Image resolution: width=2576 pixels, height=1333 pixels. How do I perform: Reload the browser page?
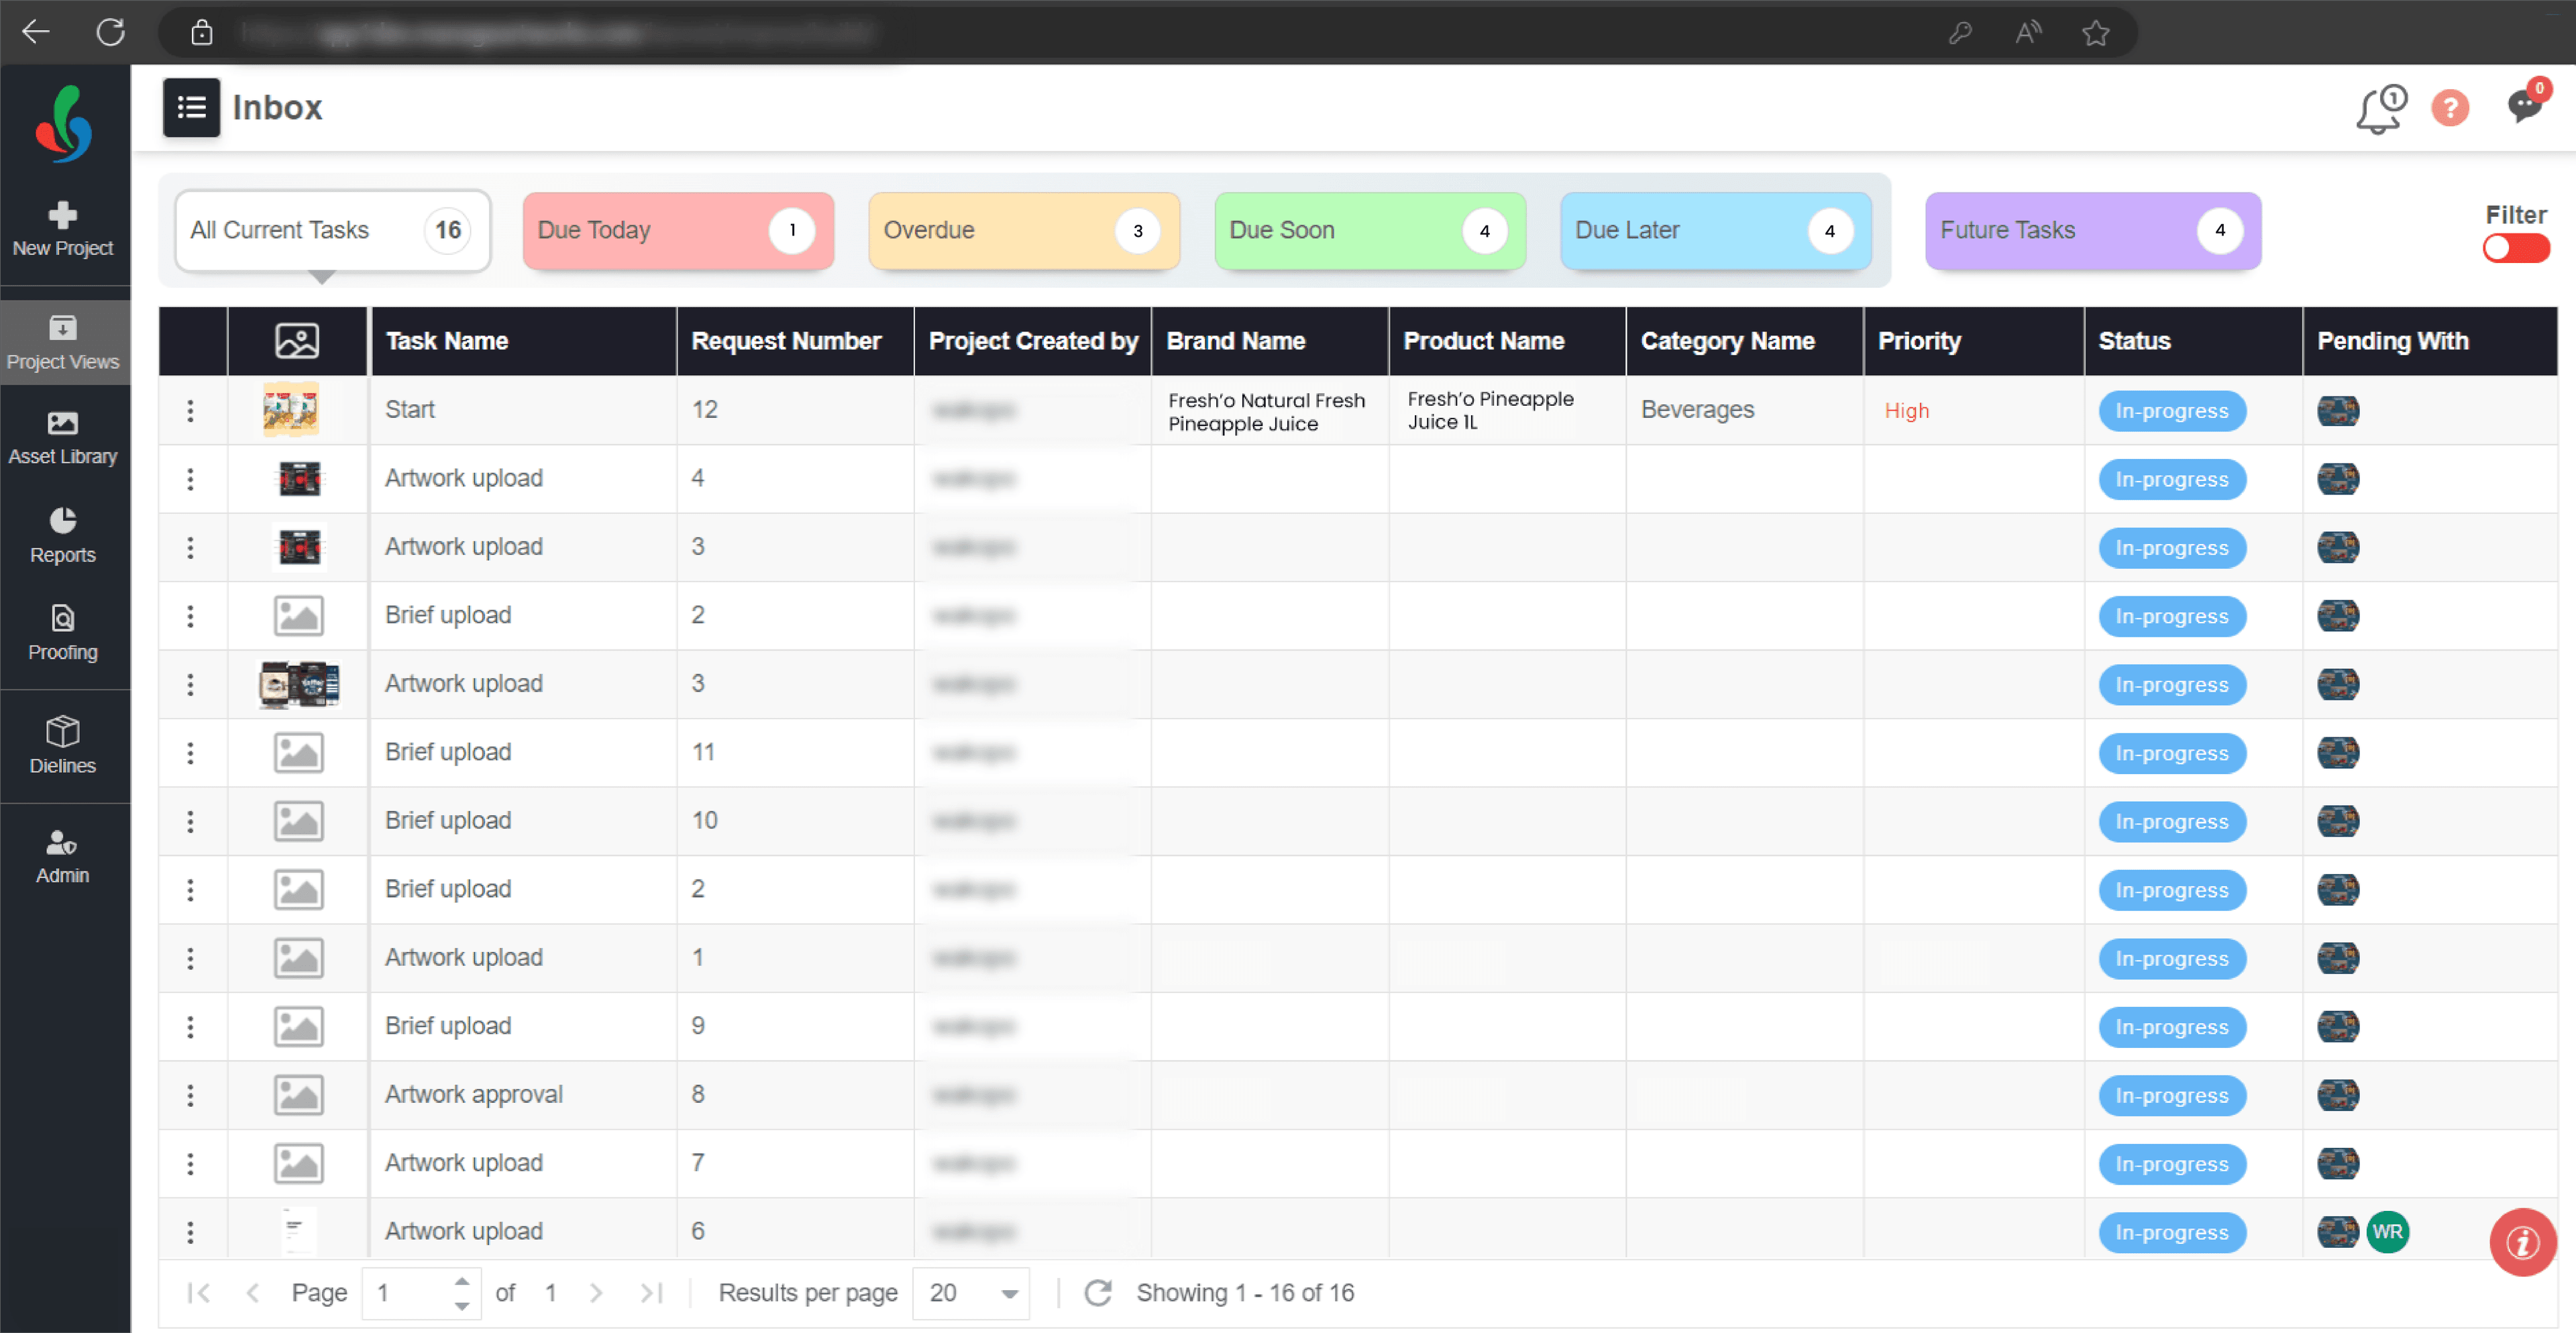(x=110, y=32)
